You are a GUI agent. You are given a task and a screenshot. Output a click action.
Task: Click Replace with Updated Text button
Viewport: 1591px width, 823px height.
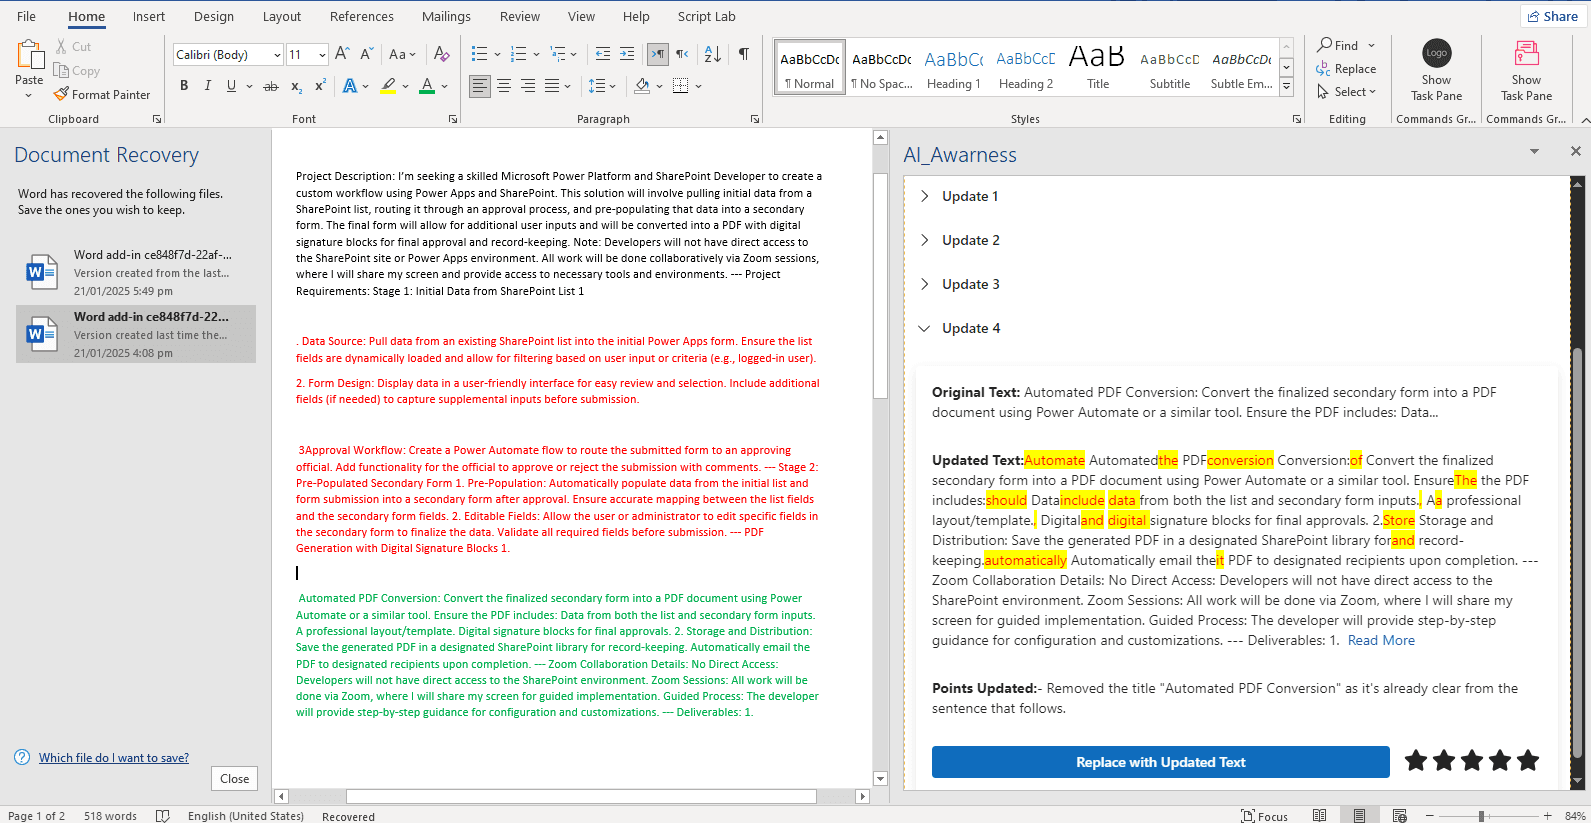coord(1160,762)
